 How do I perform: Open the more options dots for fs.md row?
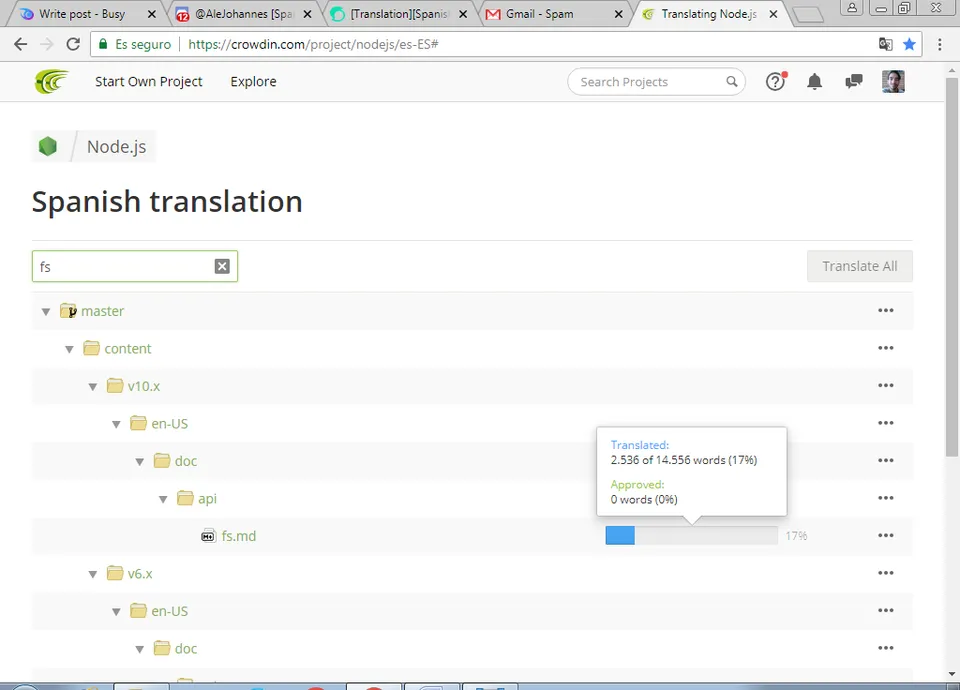885,535
